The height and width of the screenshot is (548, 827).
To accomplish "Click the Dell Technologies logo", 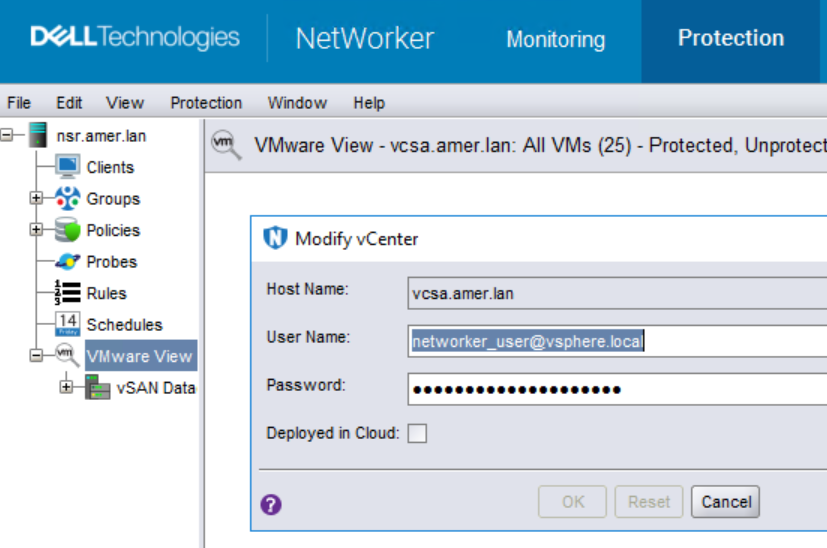I will 135,37.
